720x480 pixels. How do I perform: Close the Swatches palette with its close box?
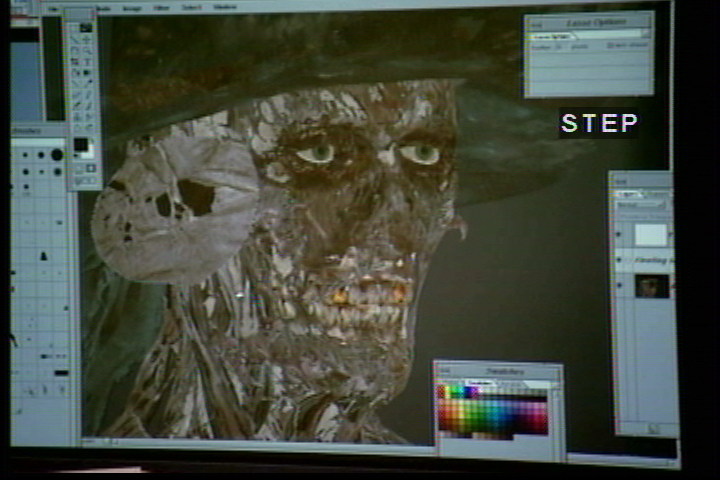444,371
